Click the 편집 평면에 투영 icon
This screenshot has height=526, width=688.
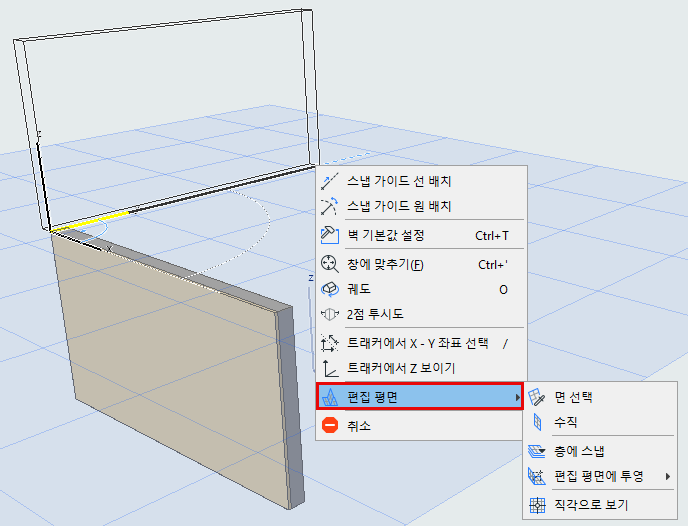pos(537,476)
